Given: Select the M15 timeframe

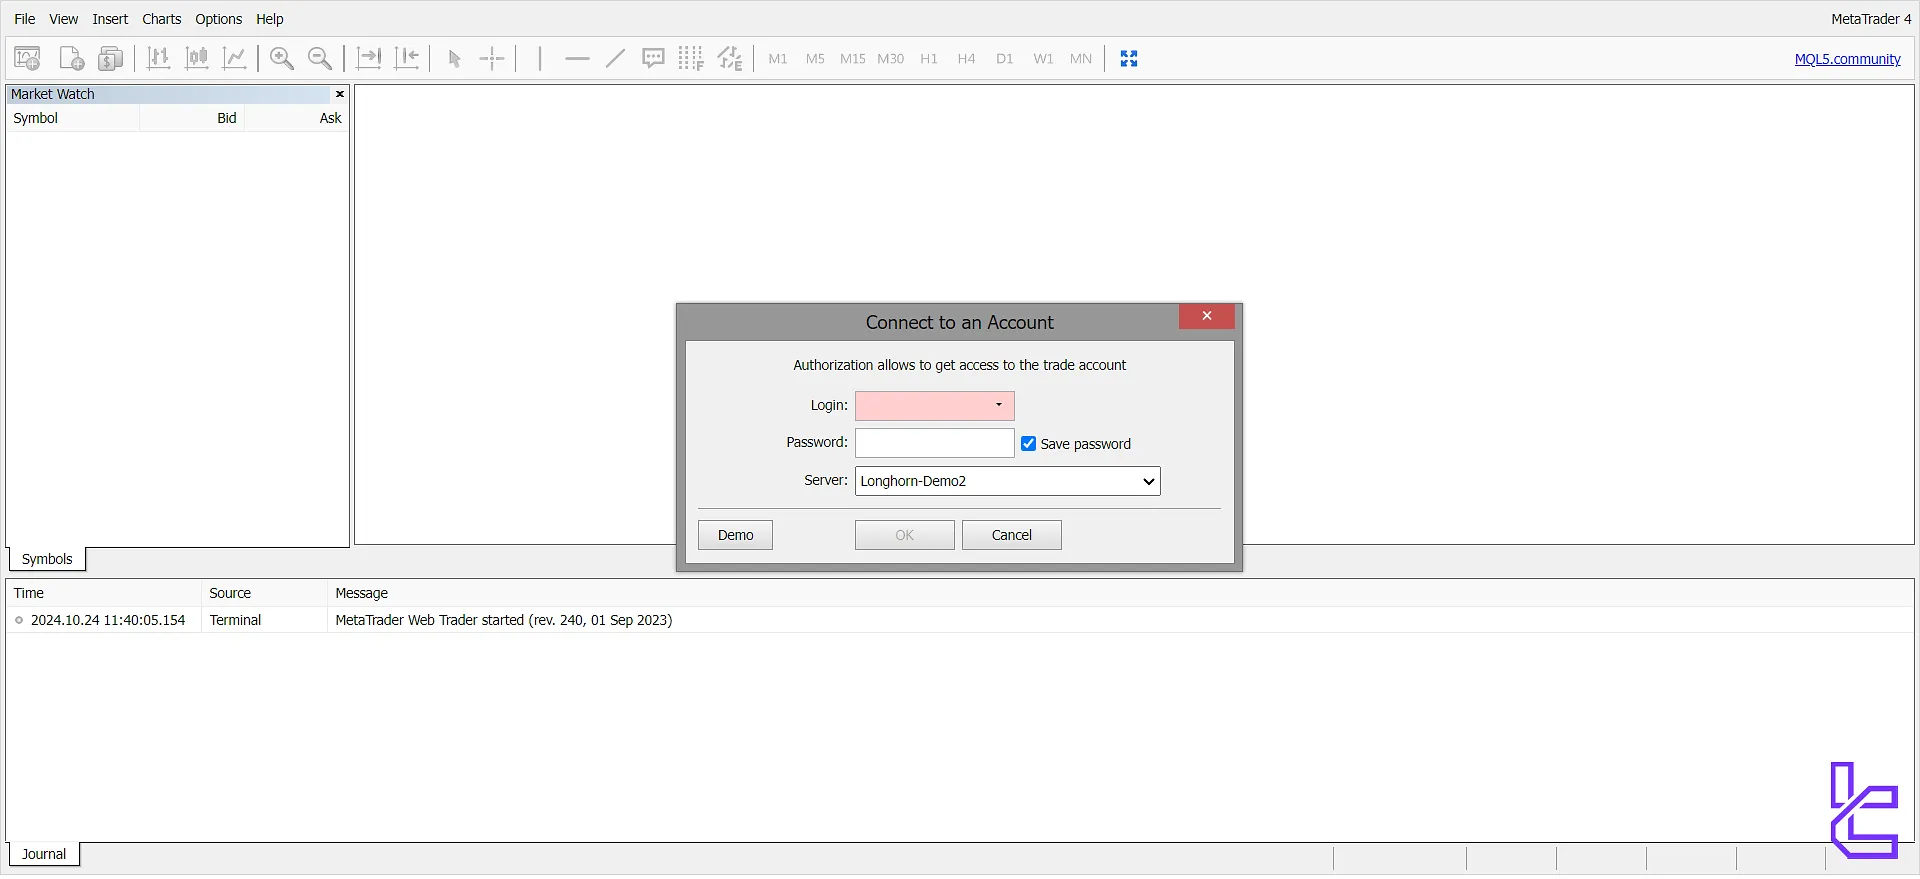Looking at the screenshot, I should click(853, 59).
